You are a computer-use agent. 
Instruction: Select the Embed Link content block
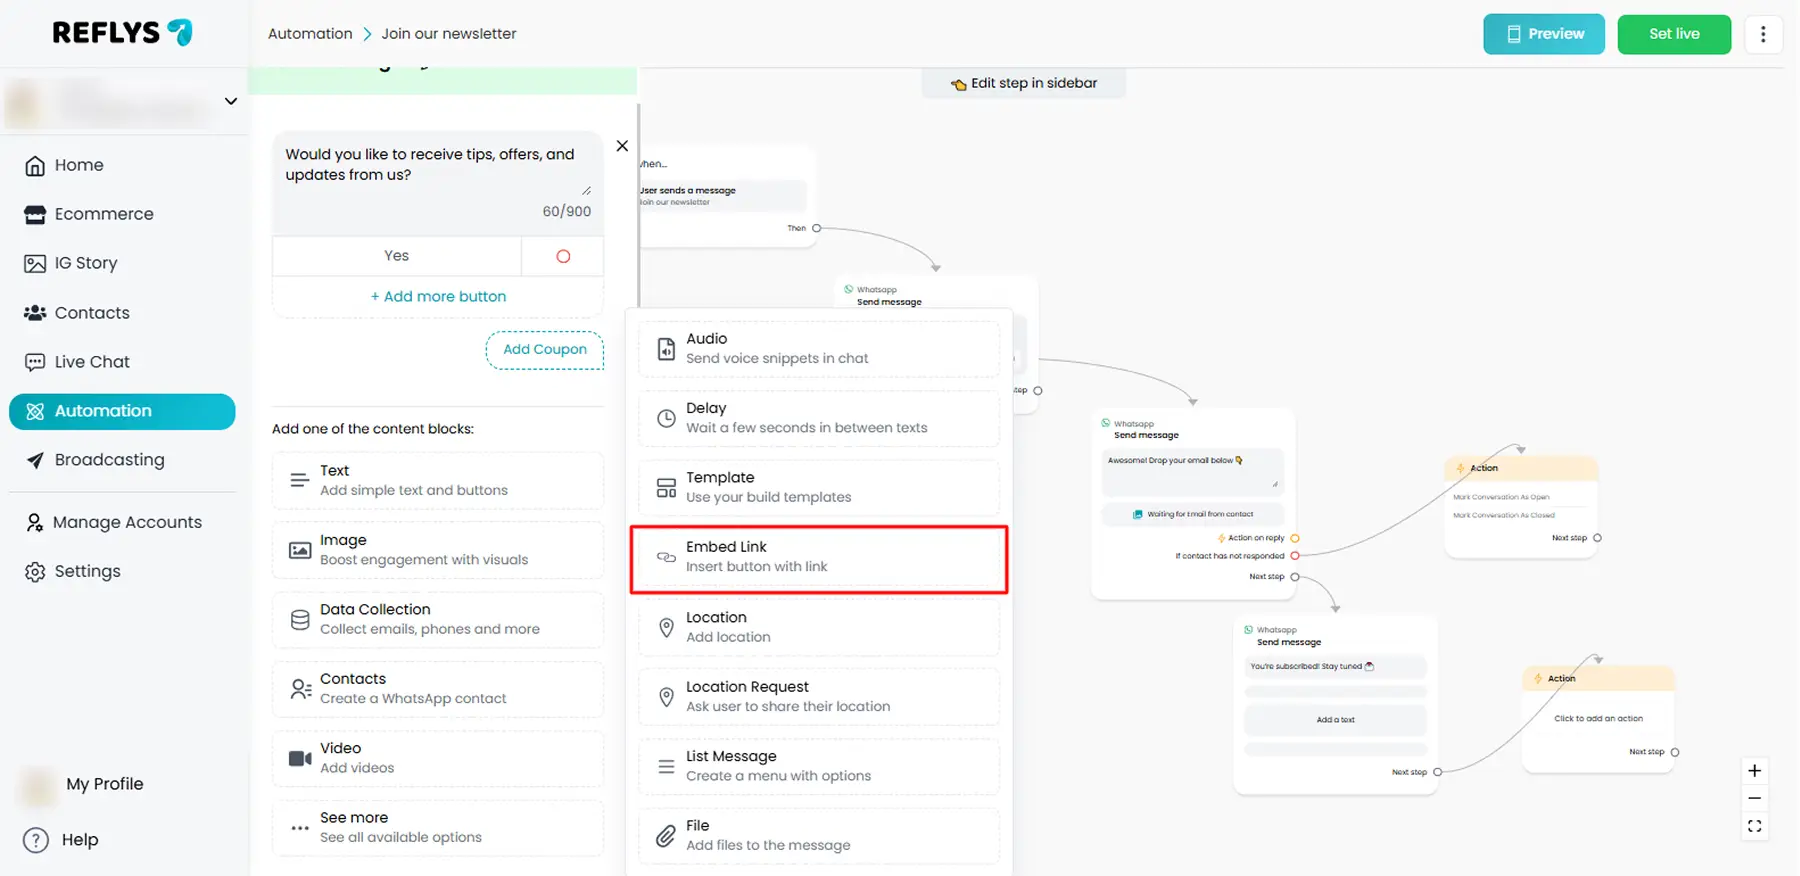pos(818,557)
